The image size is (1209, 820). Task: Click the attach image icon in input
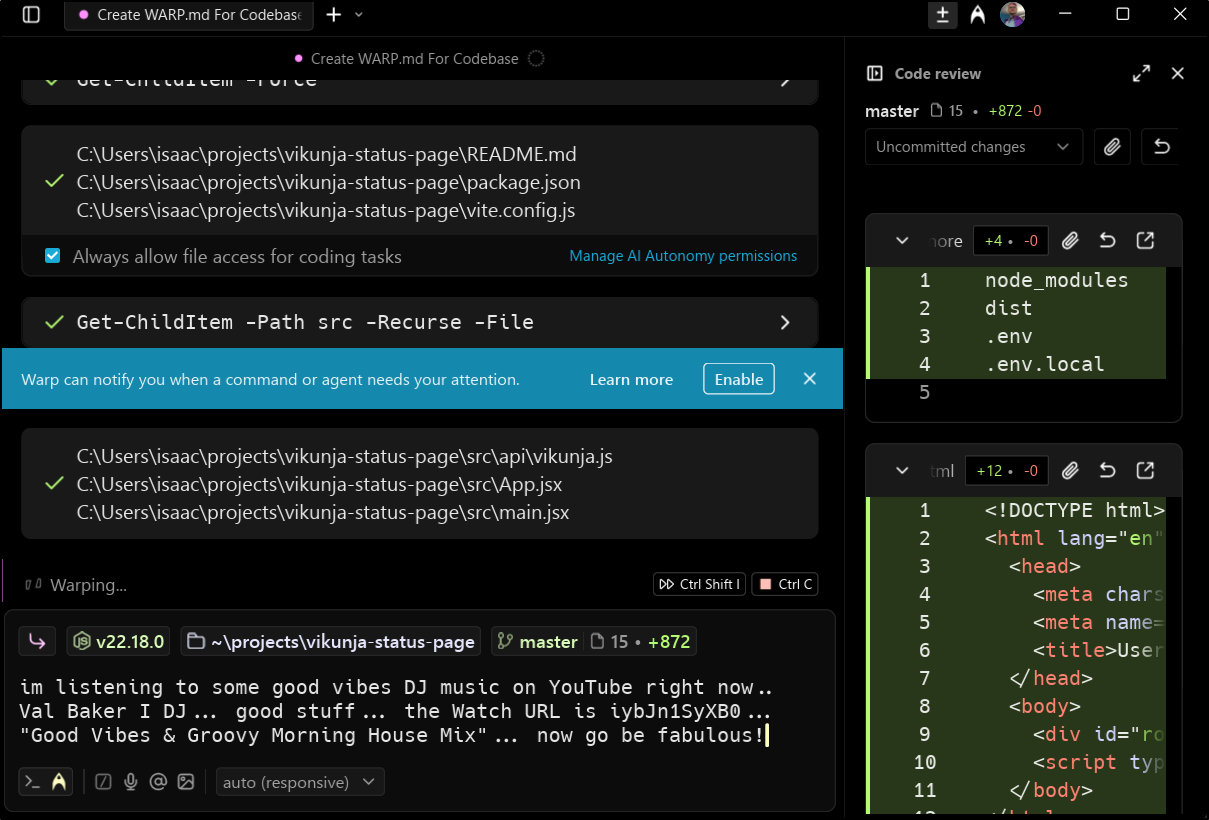pos(185,782)
